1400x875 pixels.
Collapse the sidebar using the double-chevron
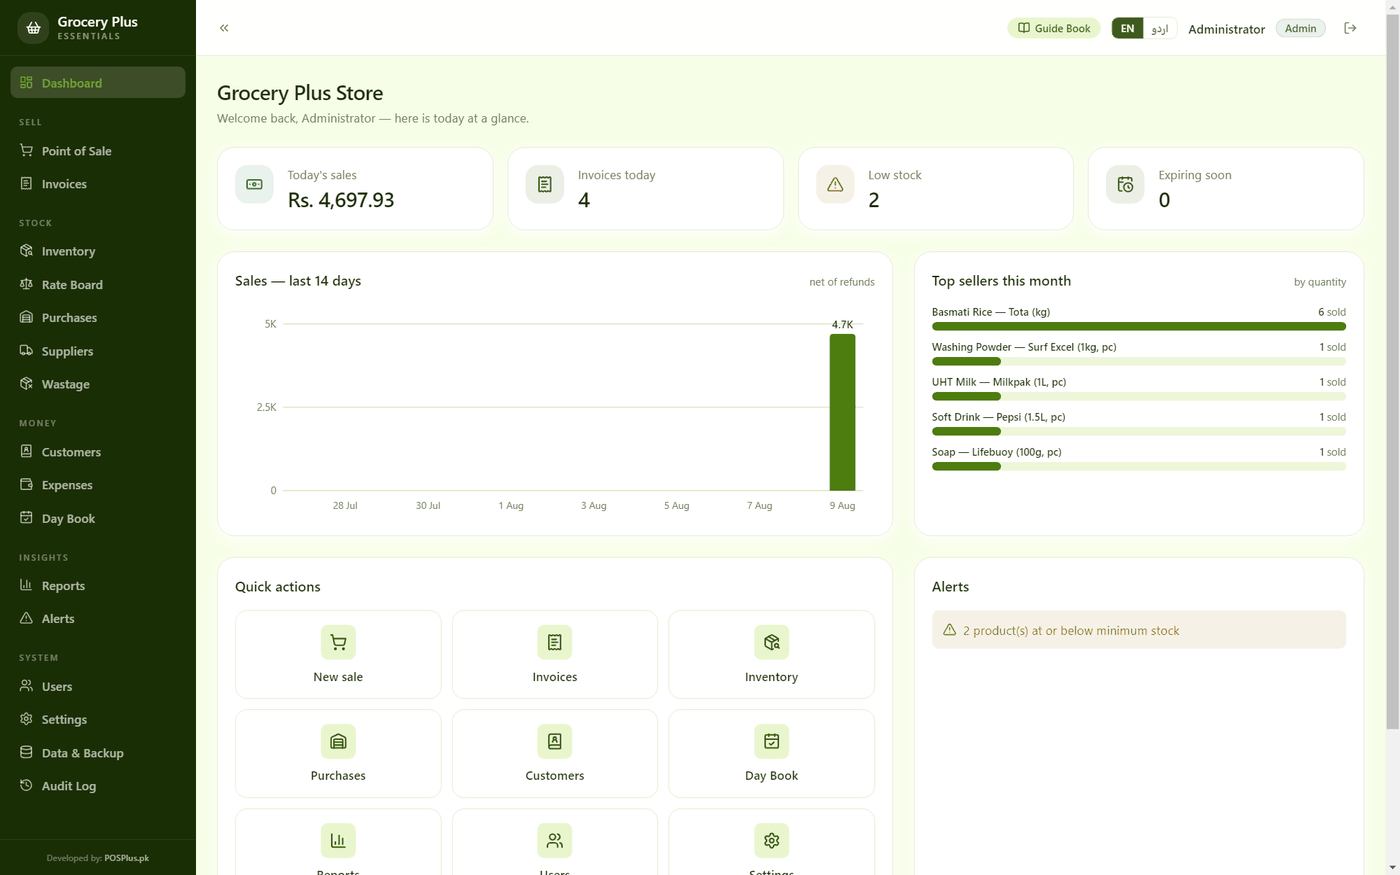point(224,28)
